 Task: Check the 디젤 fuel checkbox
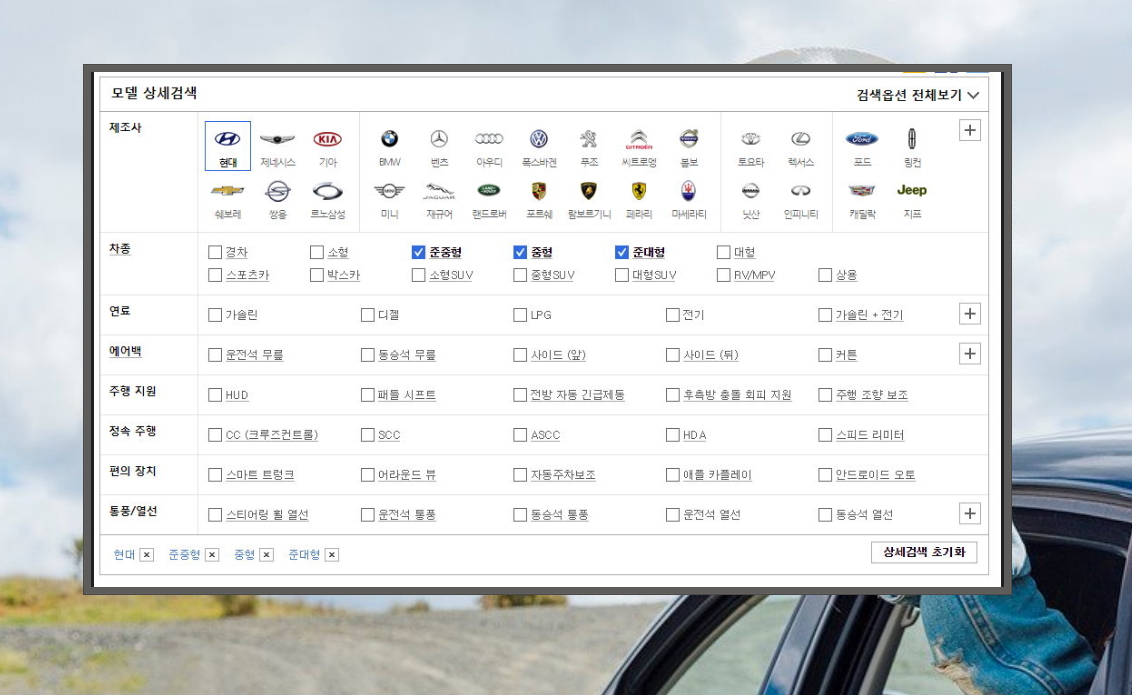tap(367, 315)
